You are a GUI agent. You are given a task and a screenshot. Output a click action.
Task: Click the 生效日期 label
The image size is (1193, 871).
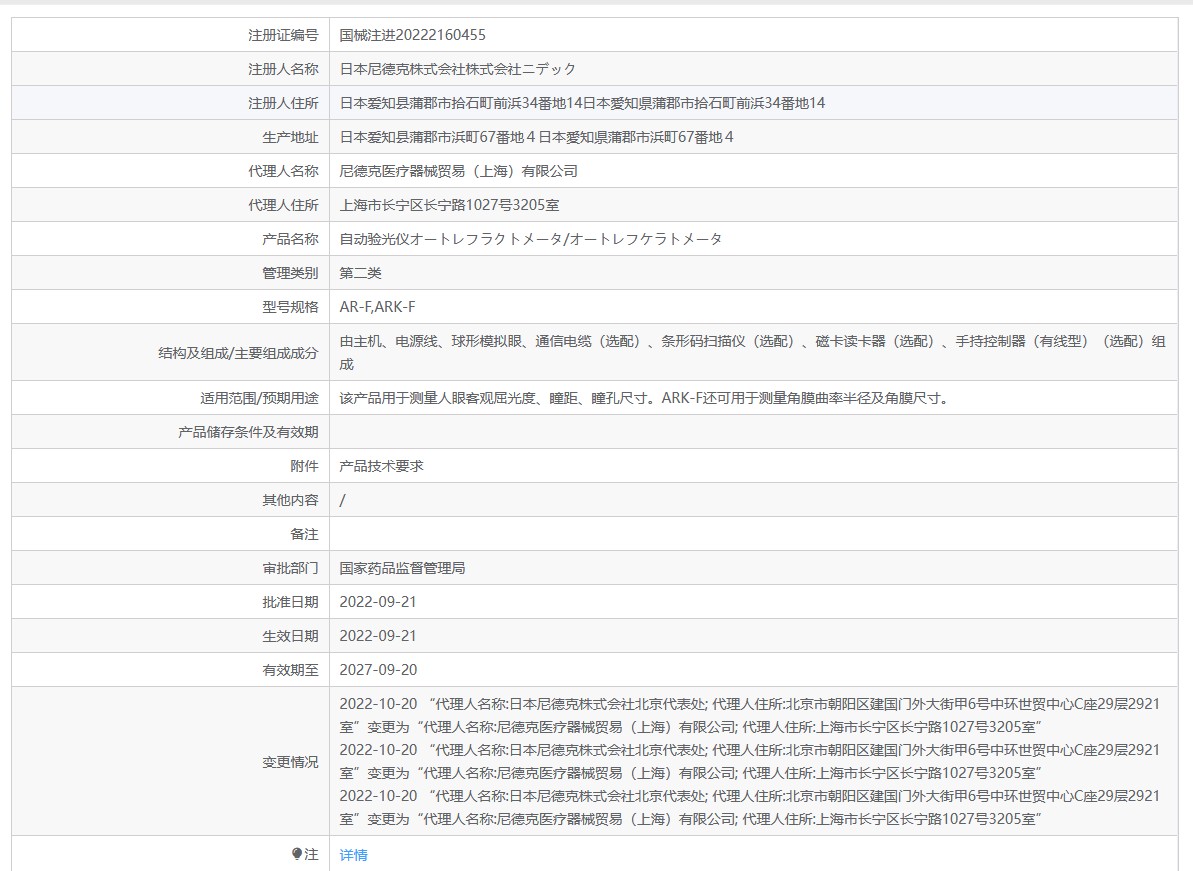click(290, 636)
